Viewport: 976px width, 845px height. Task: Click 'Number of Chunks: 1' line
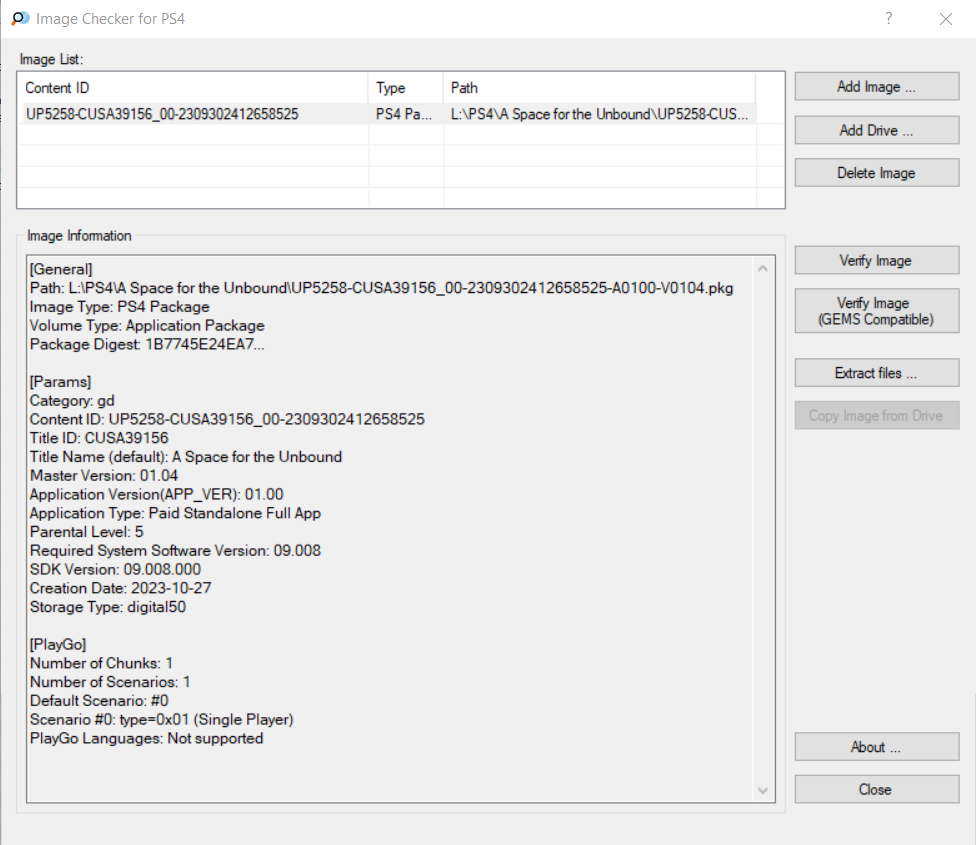pos(101,663)
